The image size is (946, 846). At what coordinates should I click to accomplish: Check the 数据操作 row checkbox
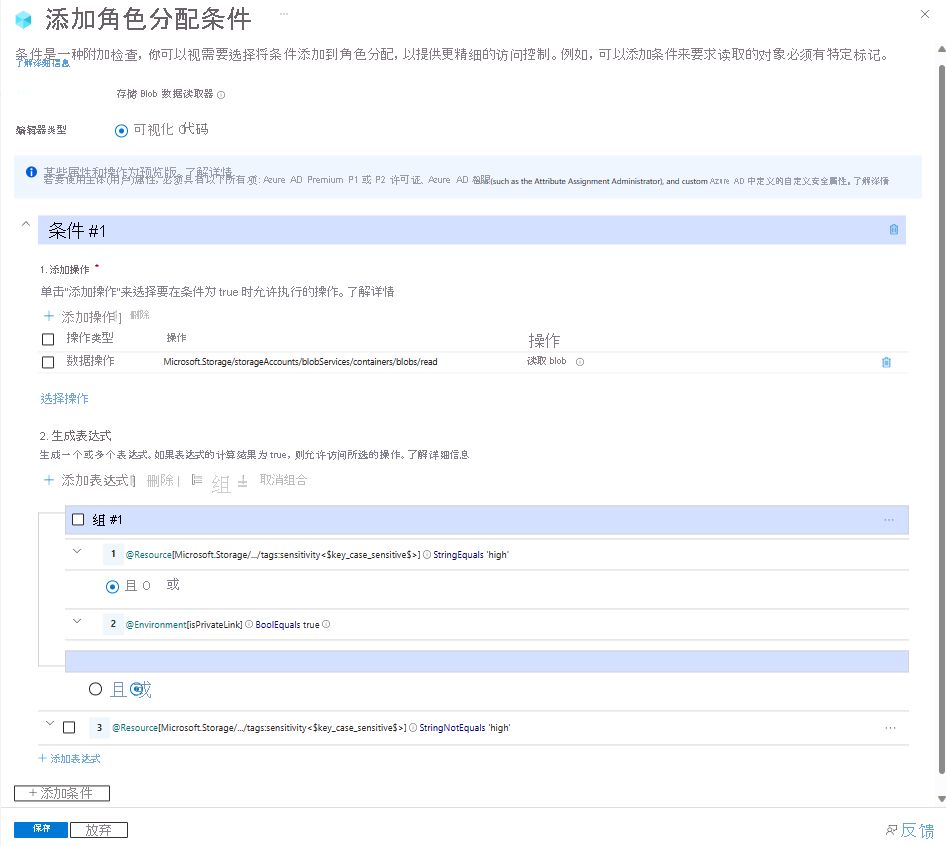(x=48, y=362)
